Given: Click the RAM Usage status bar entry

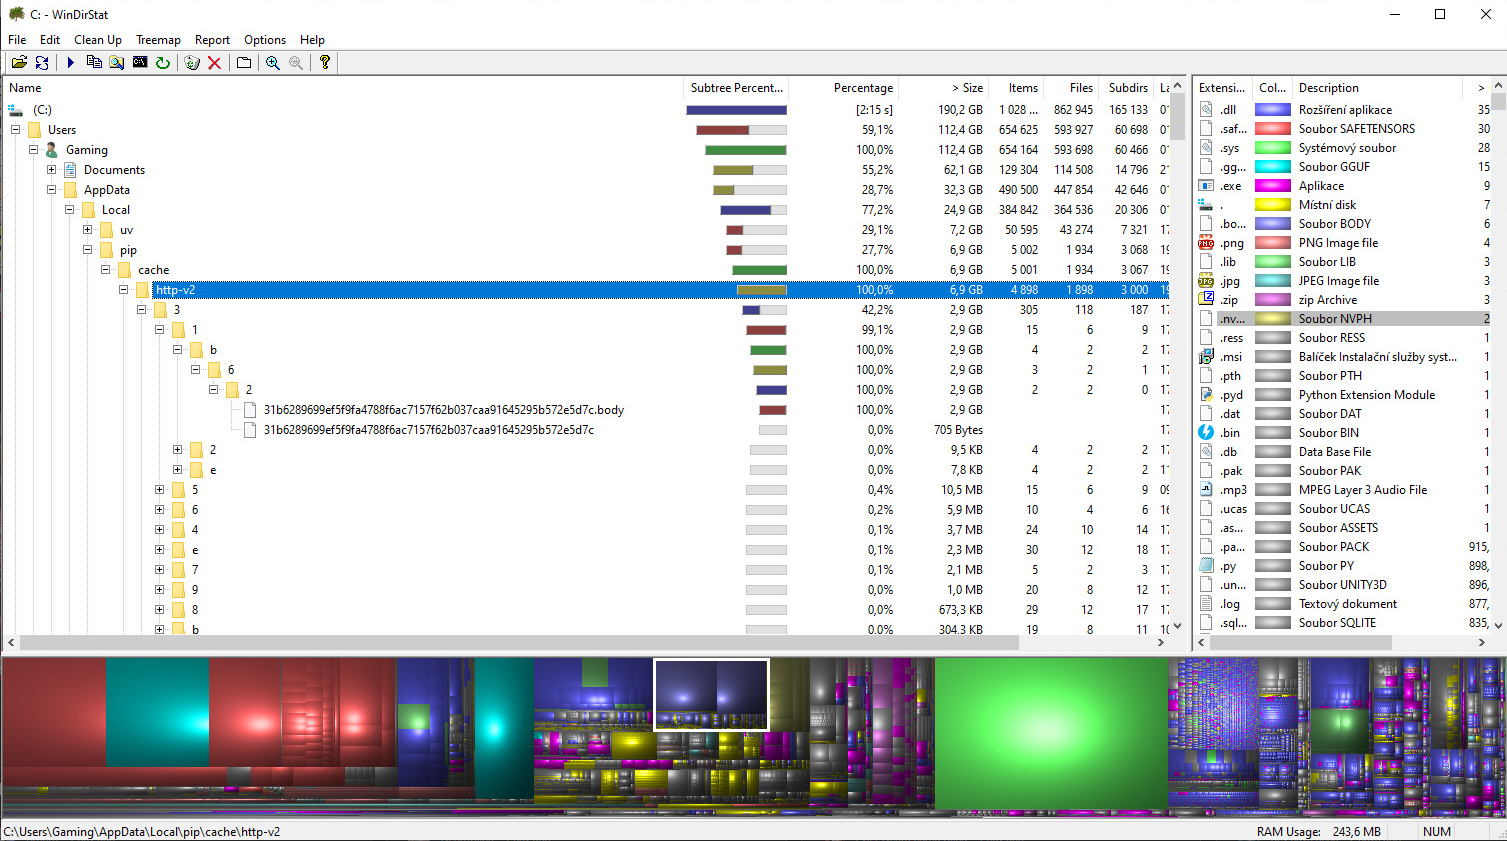Looking at the screenshot, I should tap(1318, 832).
